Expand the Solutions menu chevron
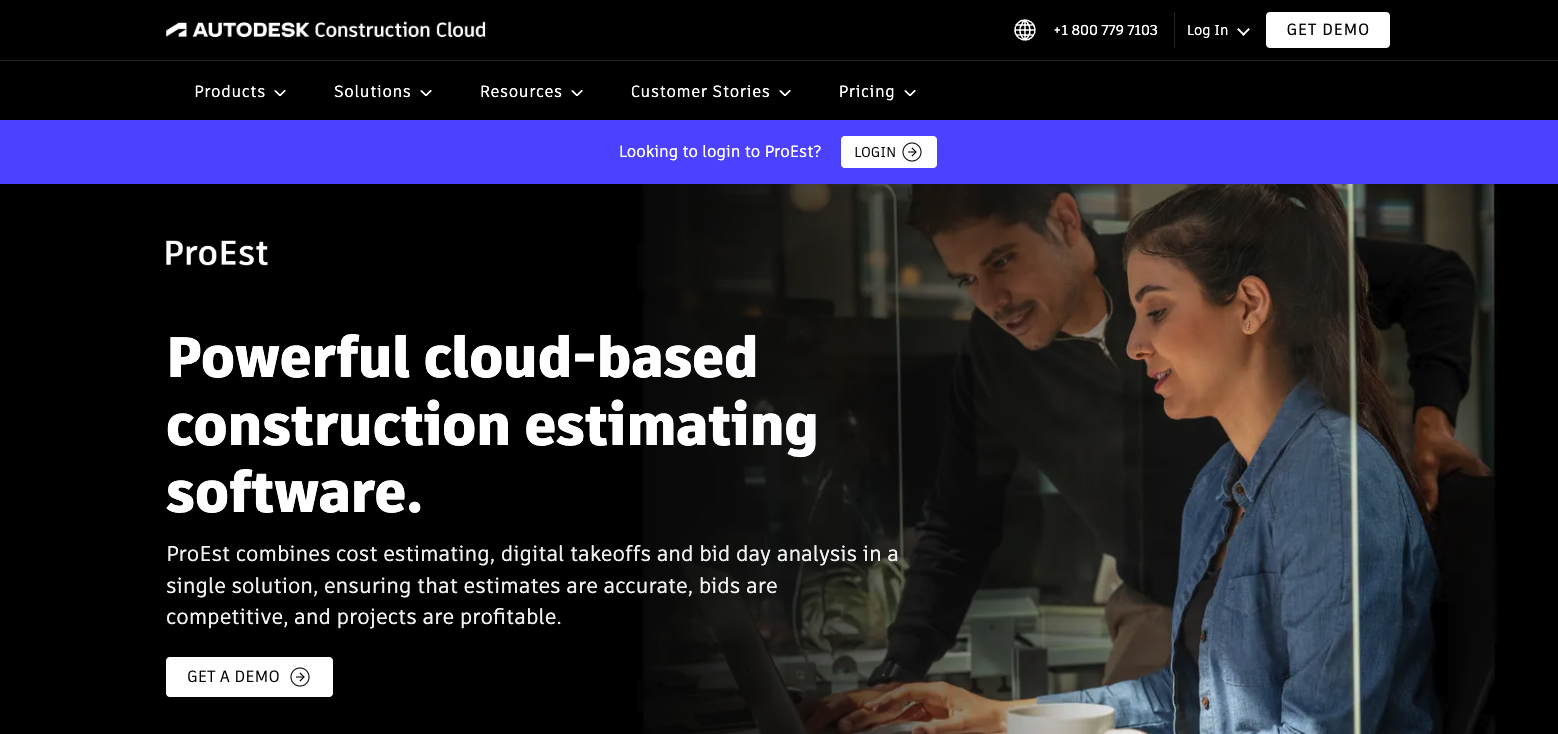This screenshot has height=734, width=1558. 426,92
